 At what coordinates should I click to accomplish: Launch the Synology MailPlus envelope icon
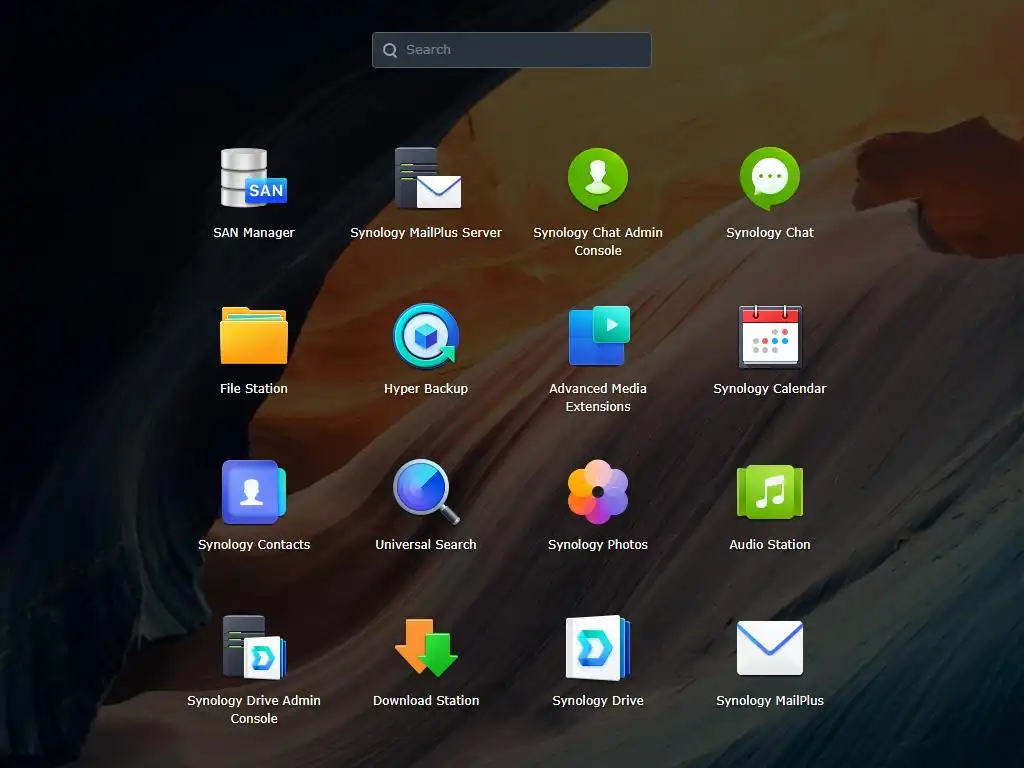[770, 648]
